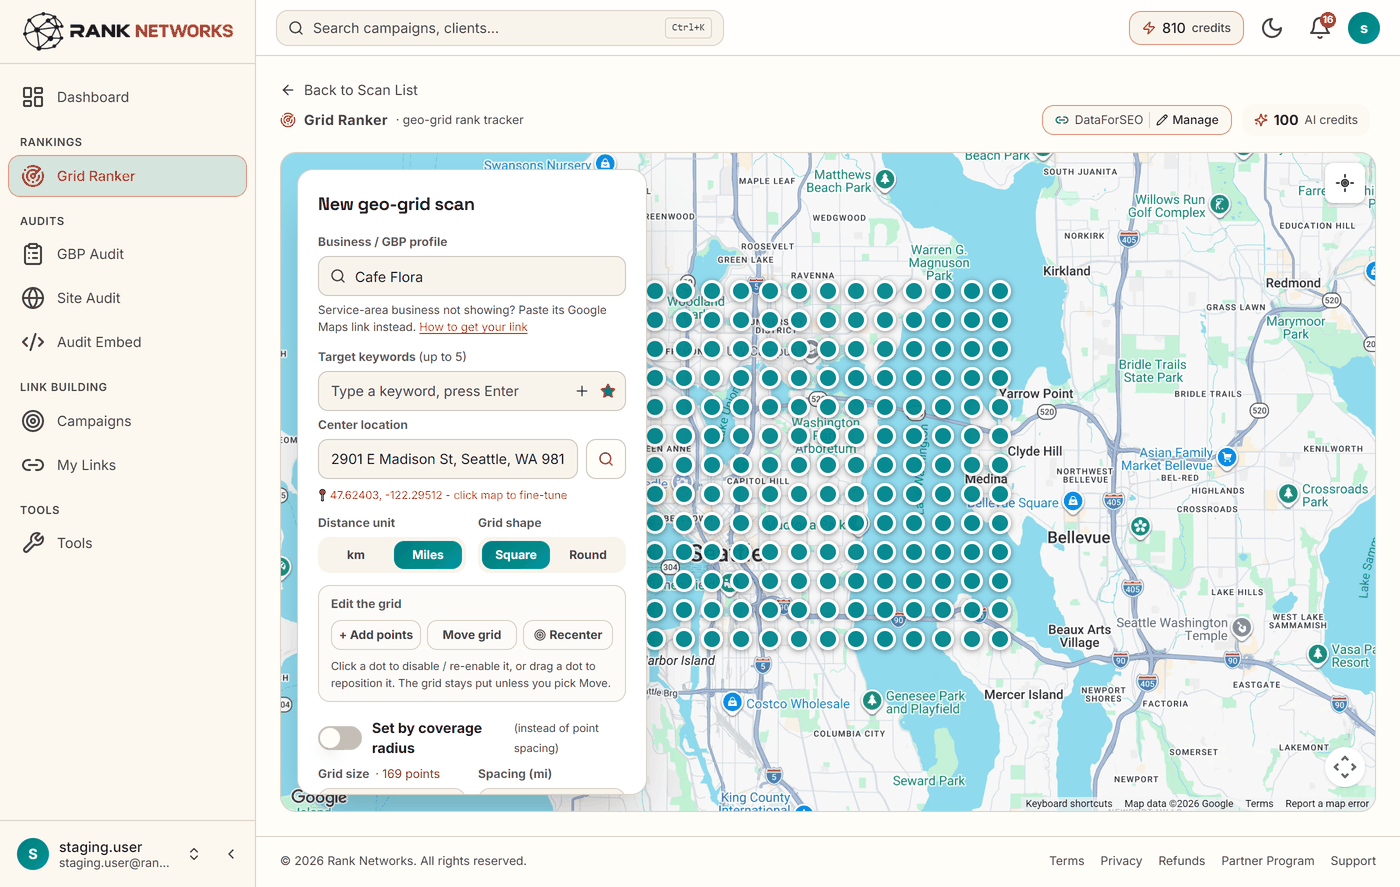This screenshot has height=887, width=1400.
Task: Open My Links page
Action: [127, 465]
